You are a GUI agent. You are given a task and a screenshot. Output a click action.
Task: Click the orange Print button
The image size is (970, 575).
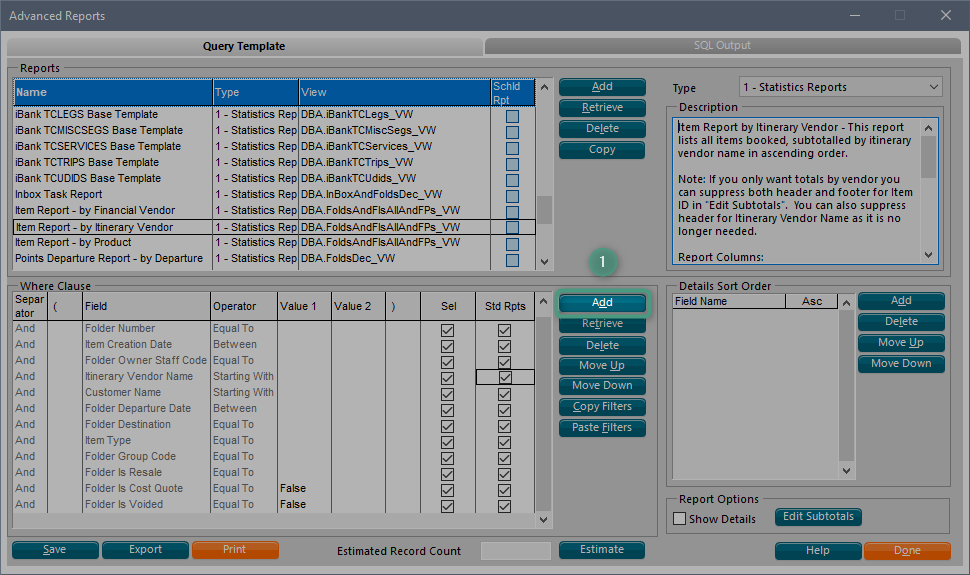[235, 550]
